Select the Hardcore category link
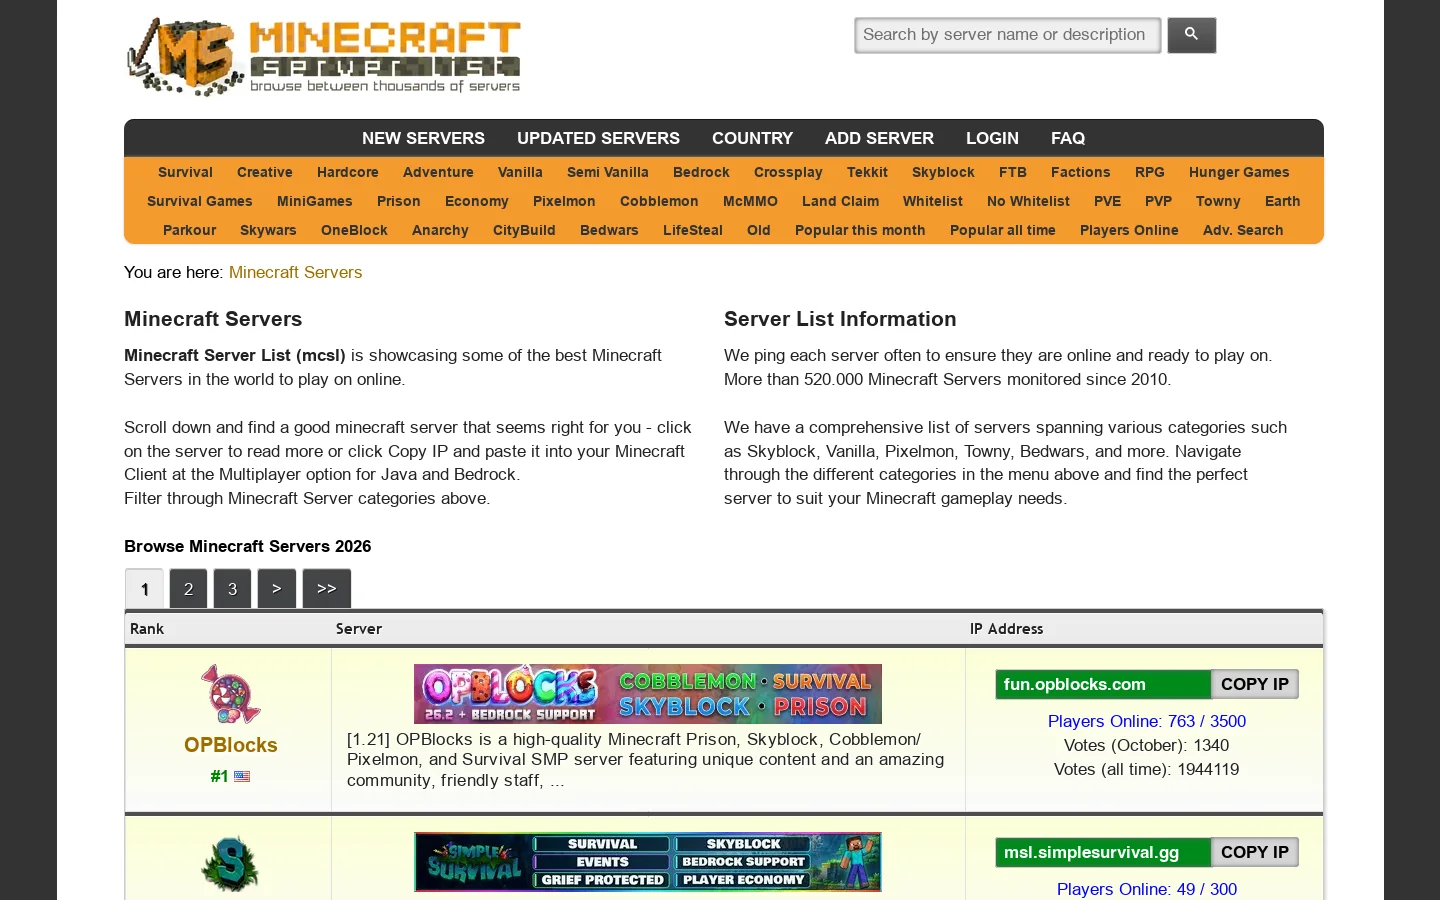Screen dimensions: 1440x900 [348, 172]
